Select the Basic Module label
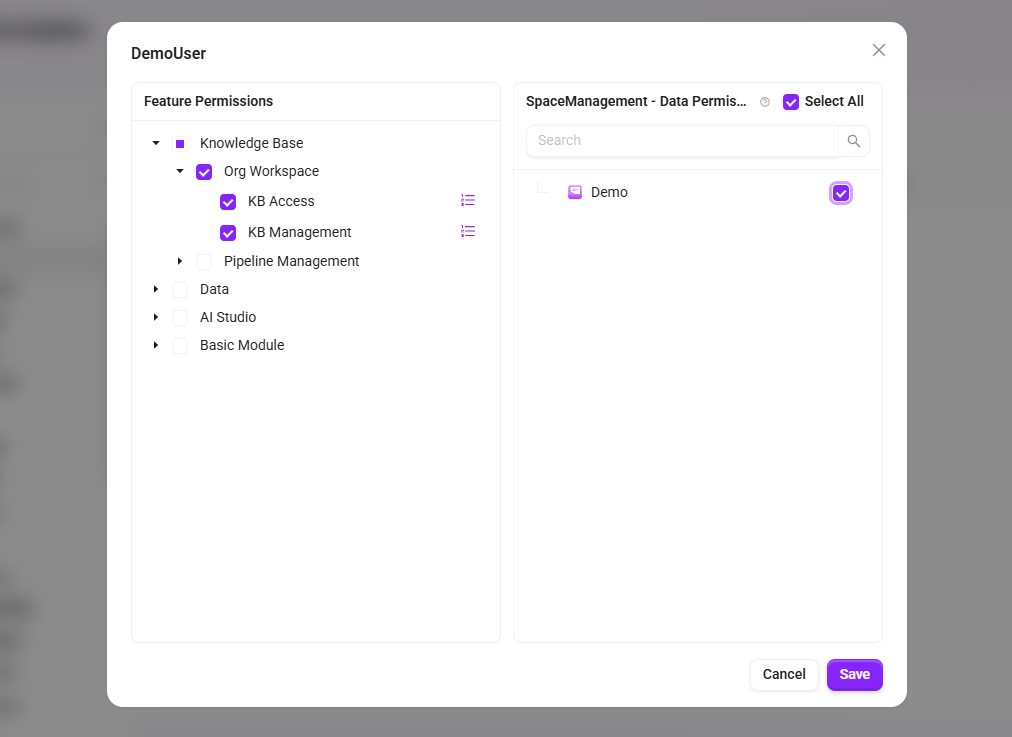Image resolution: width=1012 pixels, height=737 pixels. [x=242, y=345]
